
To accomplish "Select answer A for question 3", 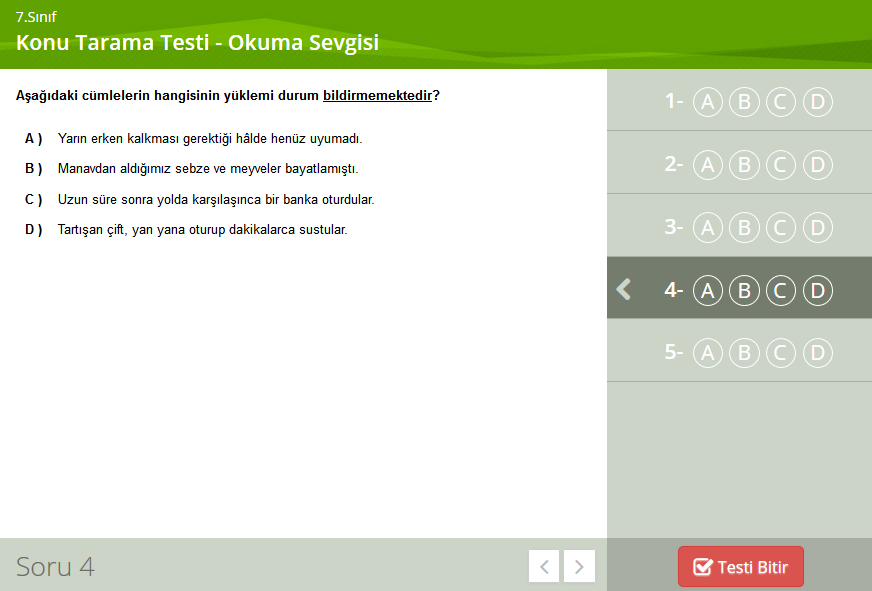I will coord(707,227).
